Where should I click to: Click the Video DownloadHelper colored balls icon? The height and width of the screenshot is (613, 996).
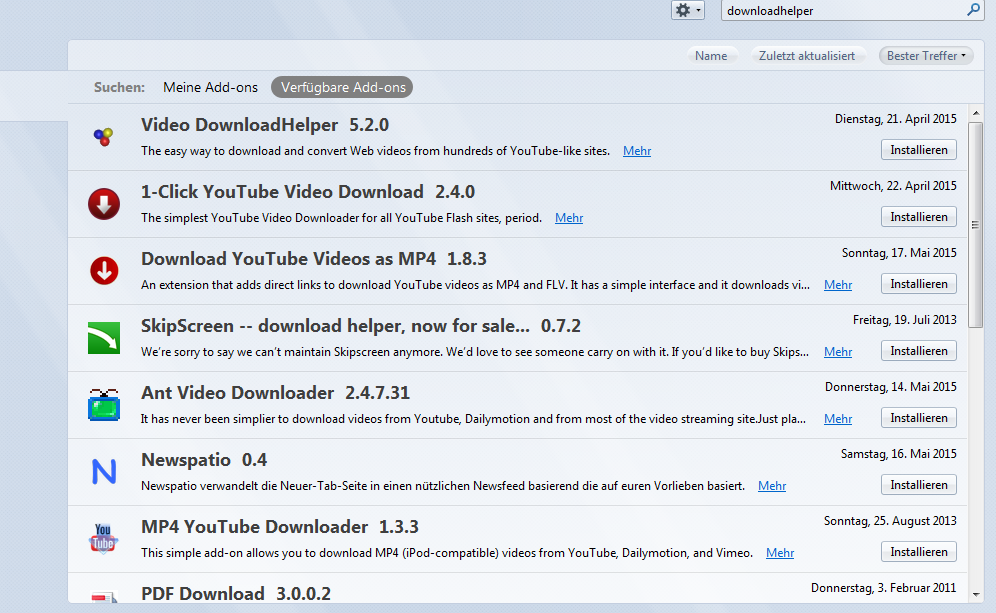tap(103, 137)
